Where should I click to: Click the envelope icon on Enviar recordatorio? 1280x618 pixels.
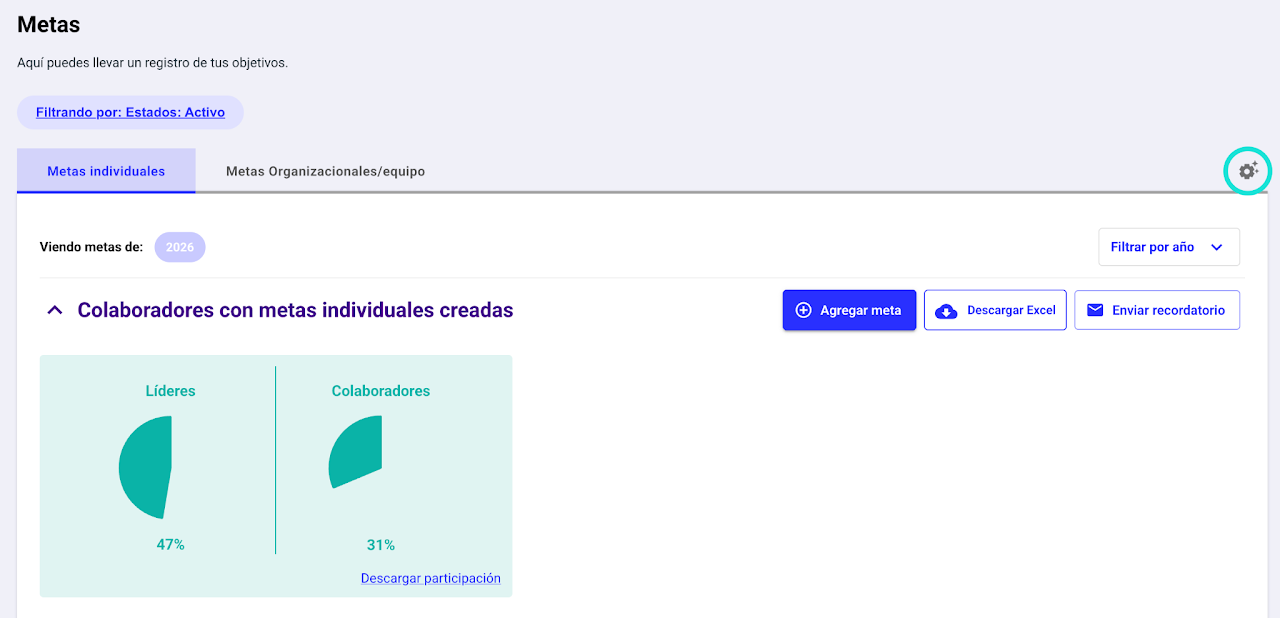point(1095,310)
